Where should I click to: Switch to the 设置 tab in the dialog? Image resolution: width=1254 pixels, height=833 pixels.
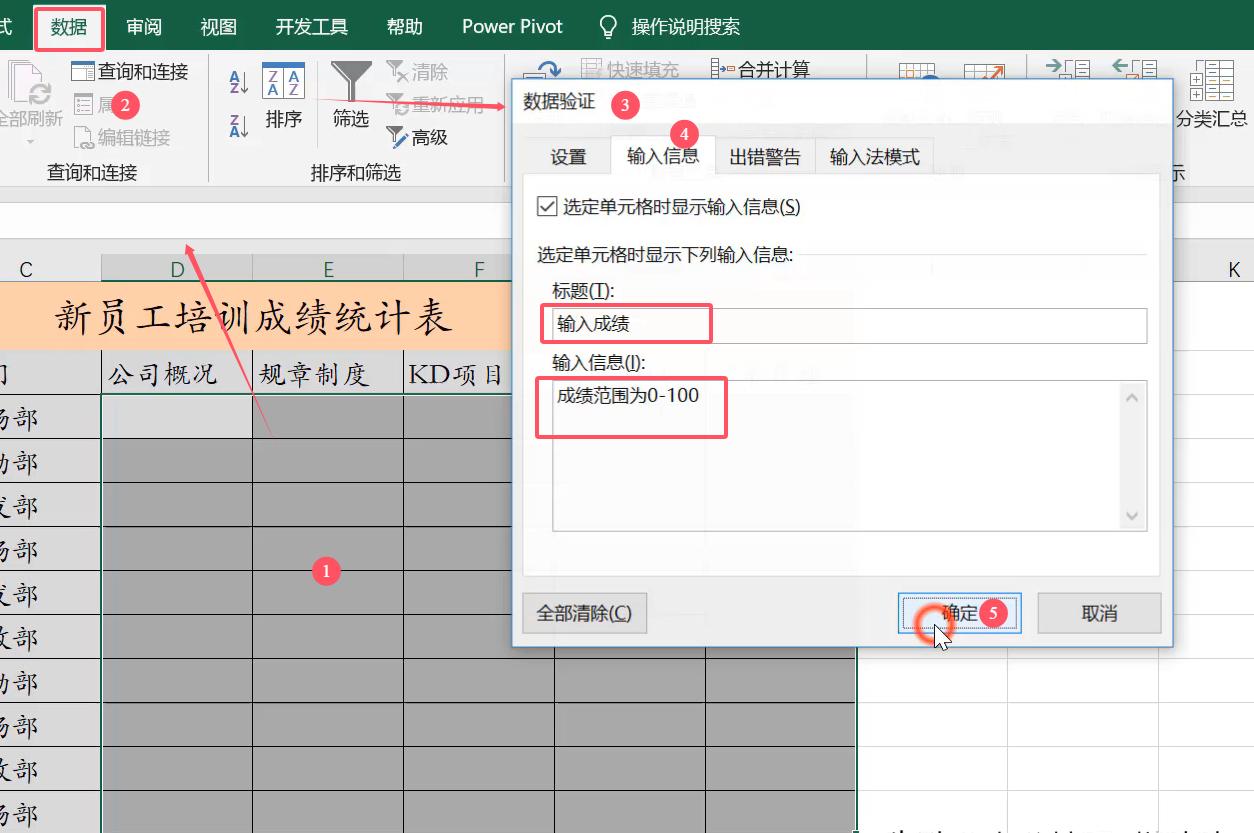point(568,157)
